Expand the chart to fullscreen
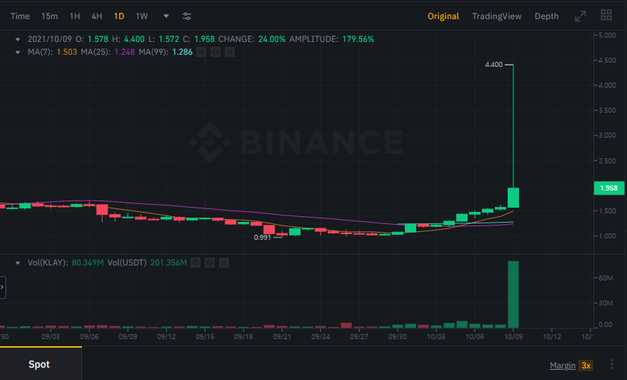This screenshot has width=627, height=380. click(580, 16)
